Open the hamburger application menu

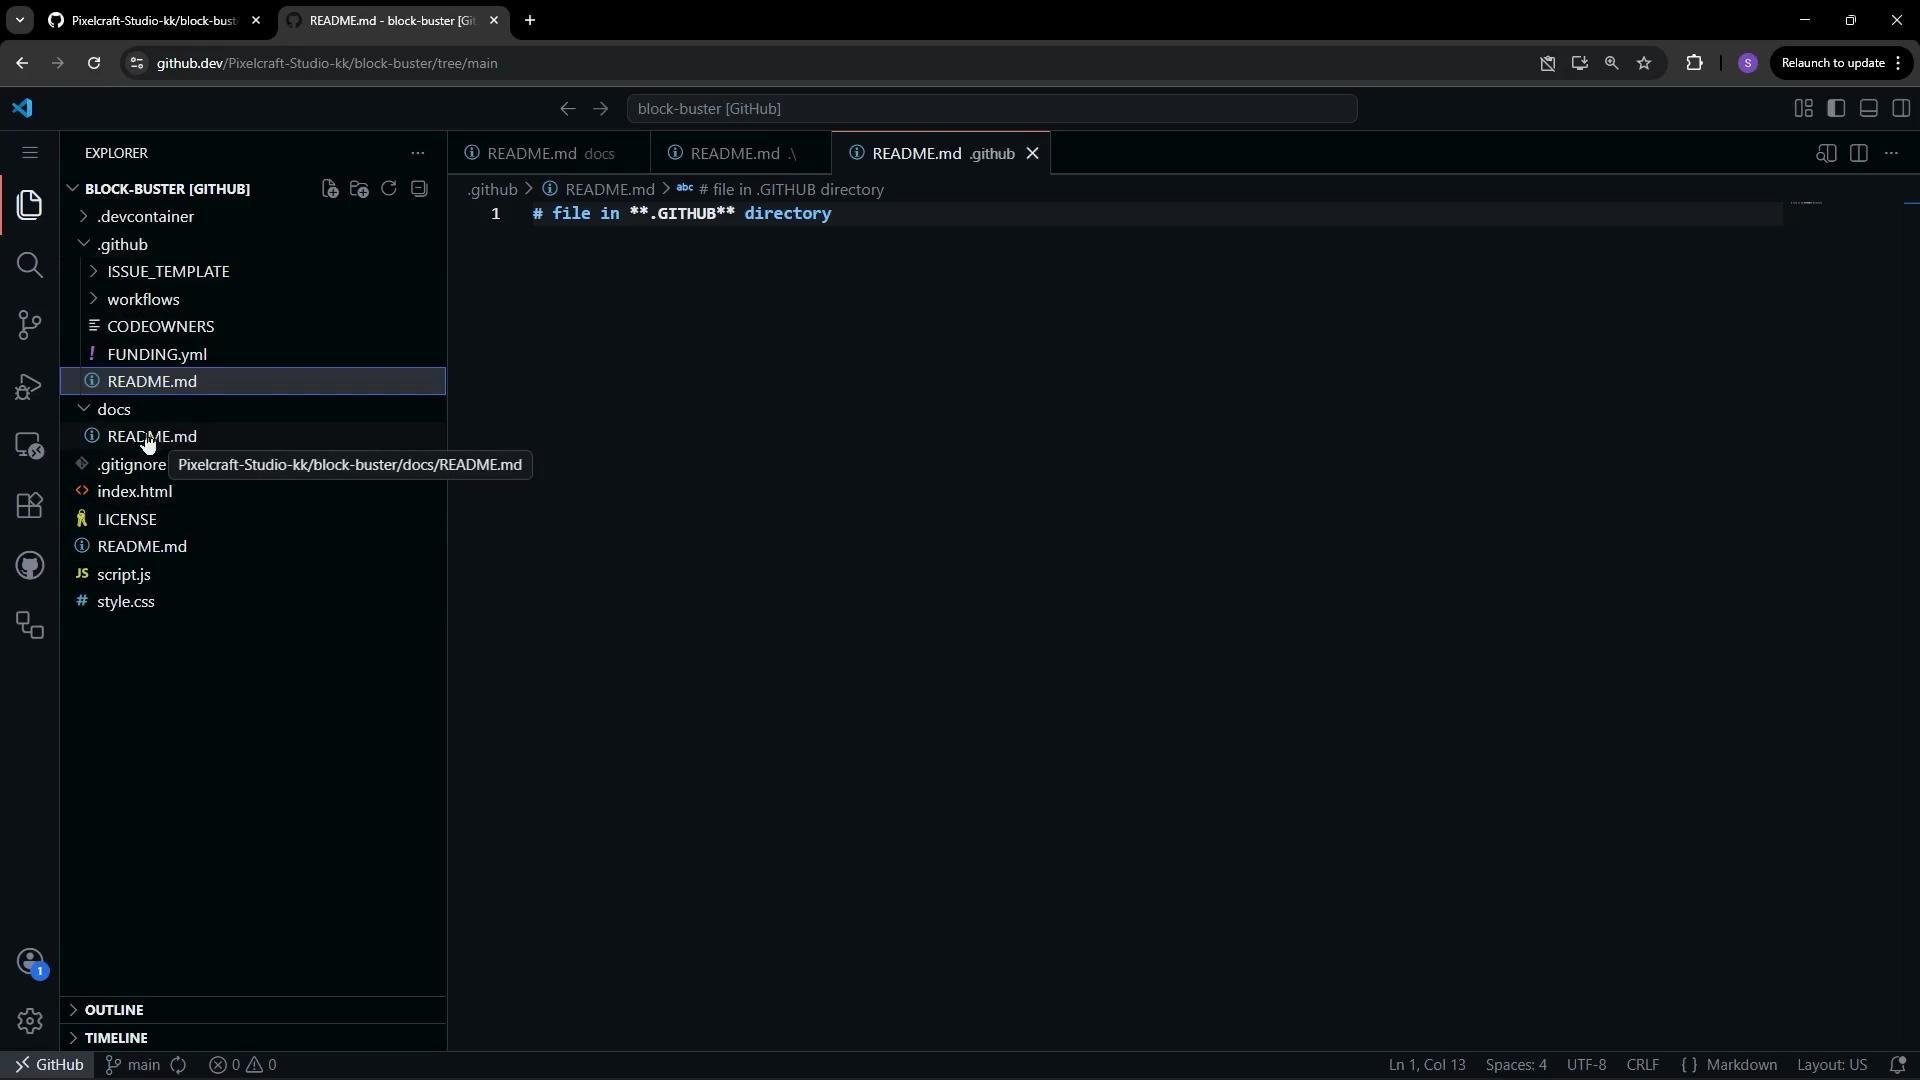[29, 153]
